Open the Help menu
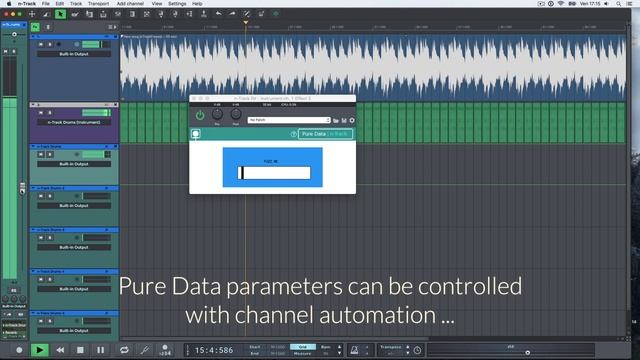The height and width of the screenshot is (360, 640). (x=197, y=4)
